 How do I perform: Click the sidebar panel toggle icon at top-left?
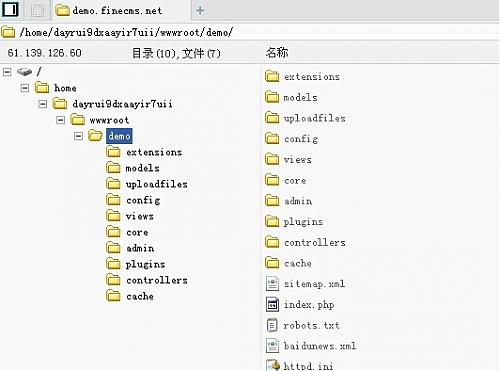(10, 9)
